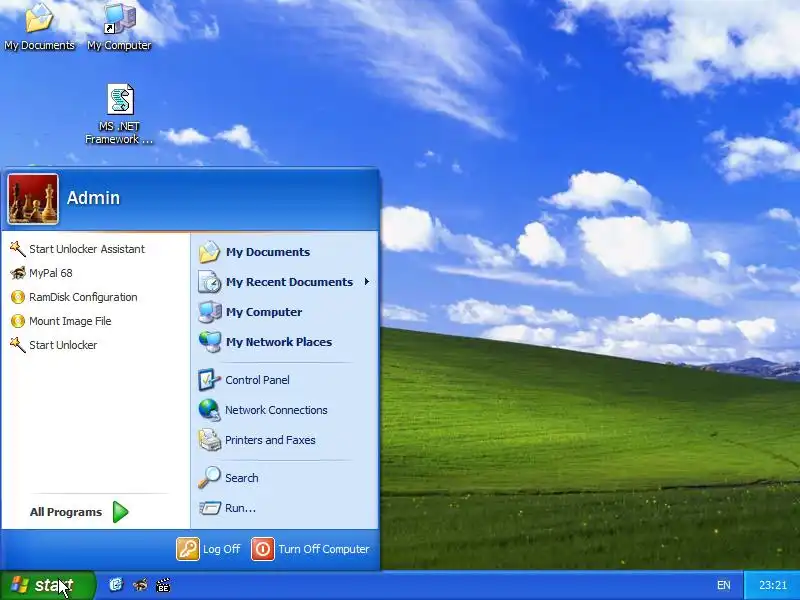The width and height of the screenshot is (800, 600).
Task: Select Mount Image File in Start menu
Action: [x=95, y=321]
